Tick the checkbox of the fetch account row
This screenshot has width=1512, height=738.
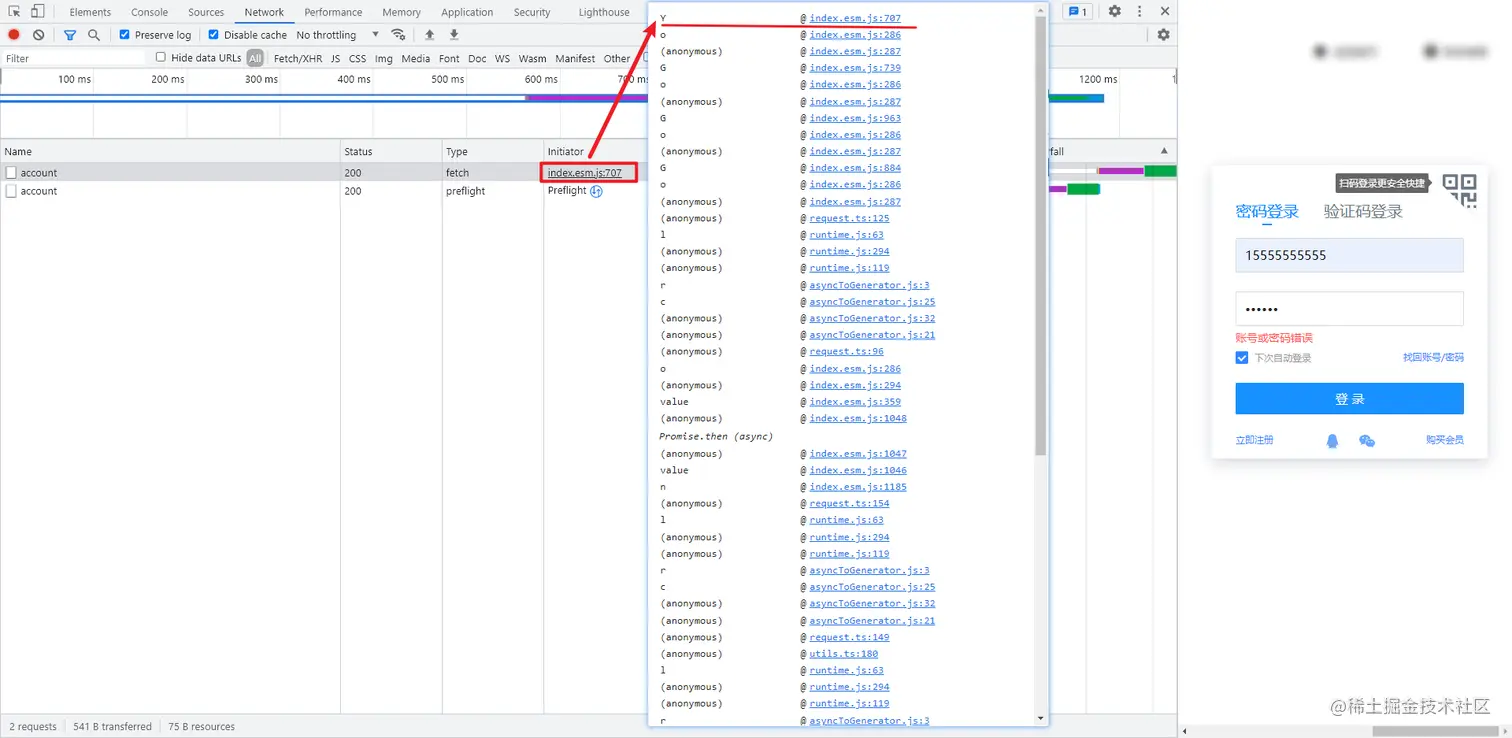[11, 173]
